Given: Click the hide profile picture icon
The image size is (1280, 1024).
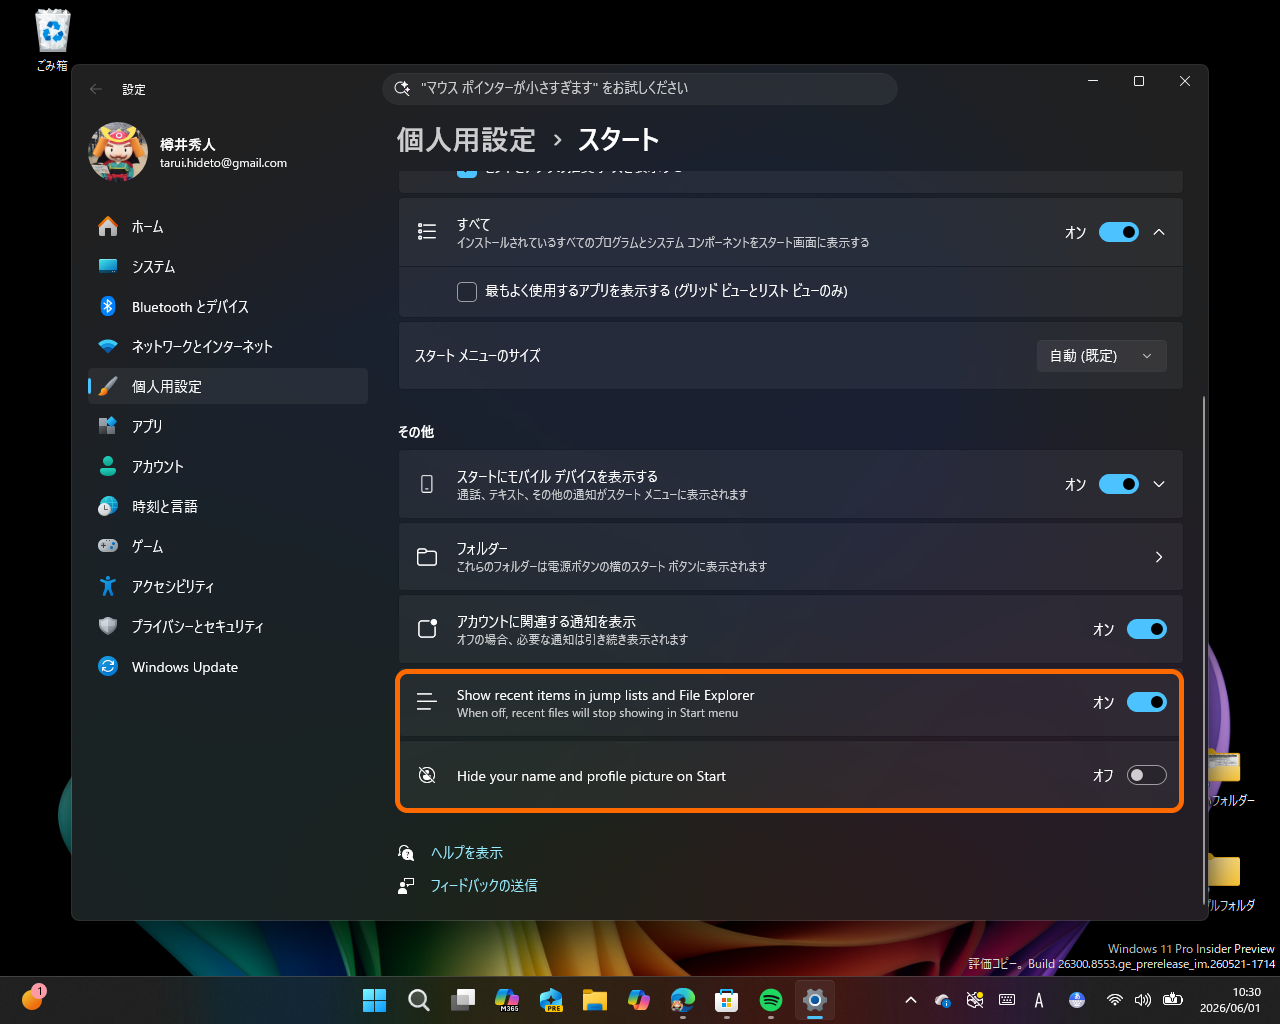Looking at the screenshot, I should 427,775.
